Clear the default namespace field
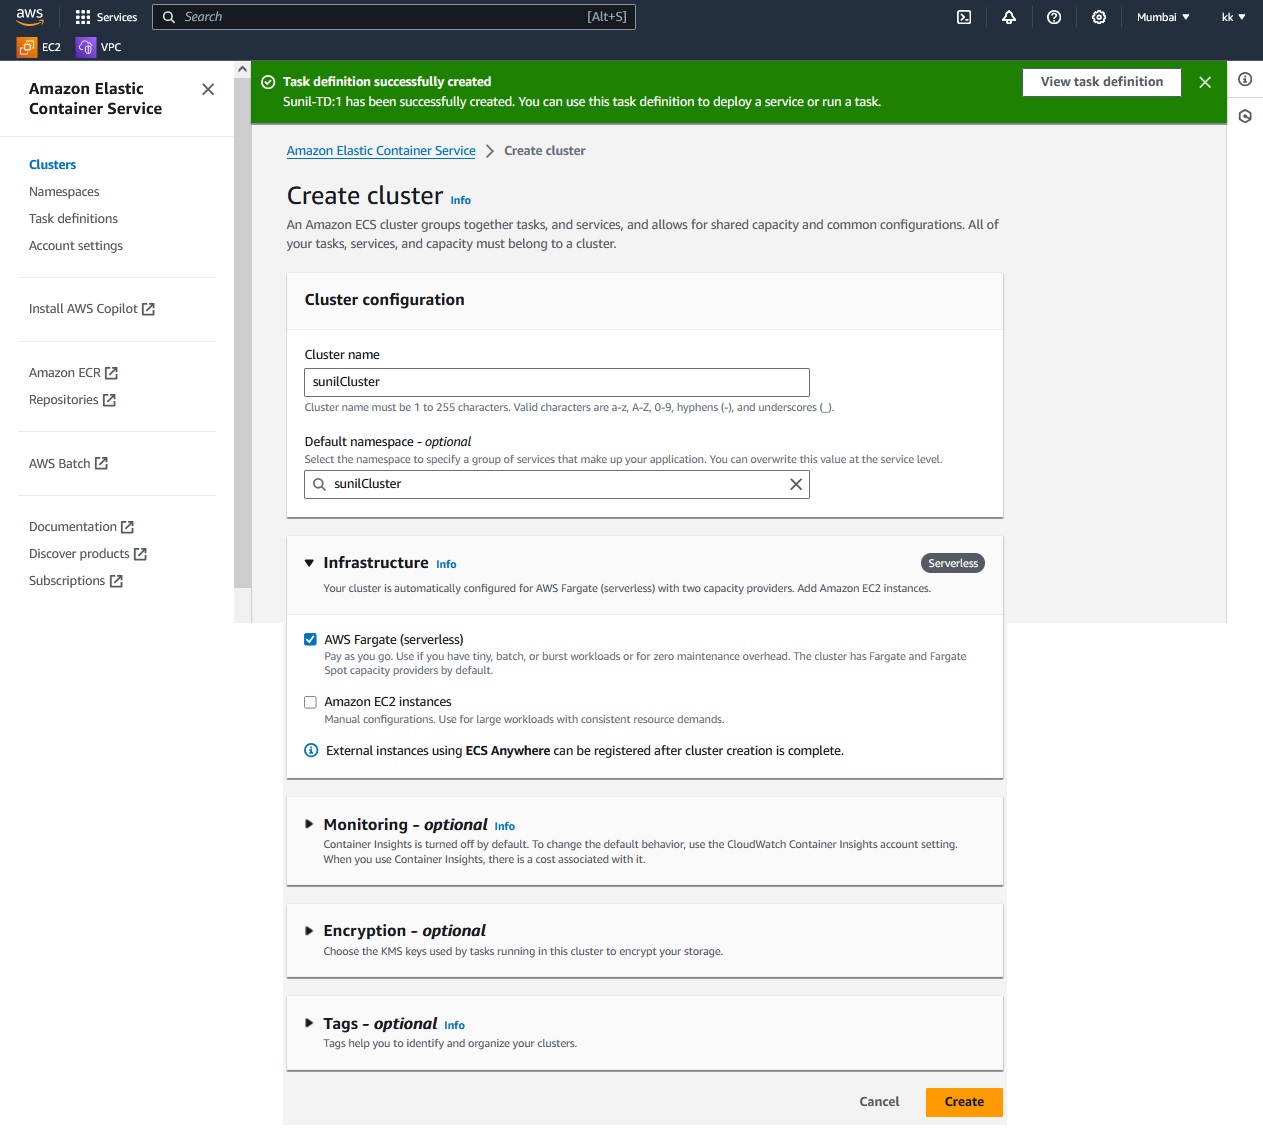Image resolution: width=1263 pixels, height=1128 pixels. (796, 484)
